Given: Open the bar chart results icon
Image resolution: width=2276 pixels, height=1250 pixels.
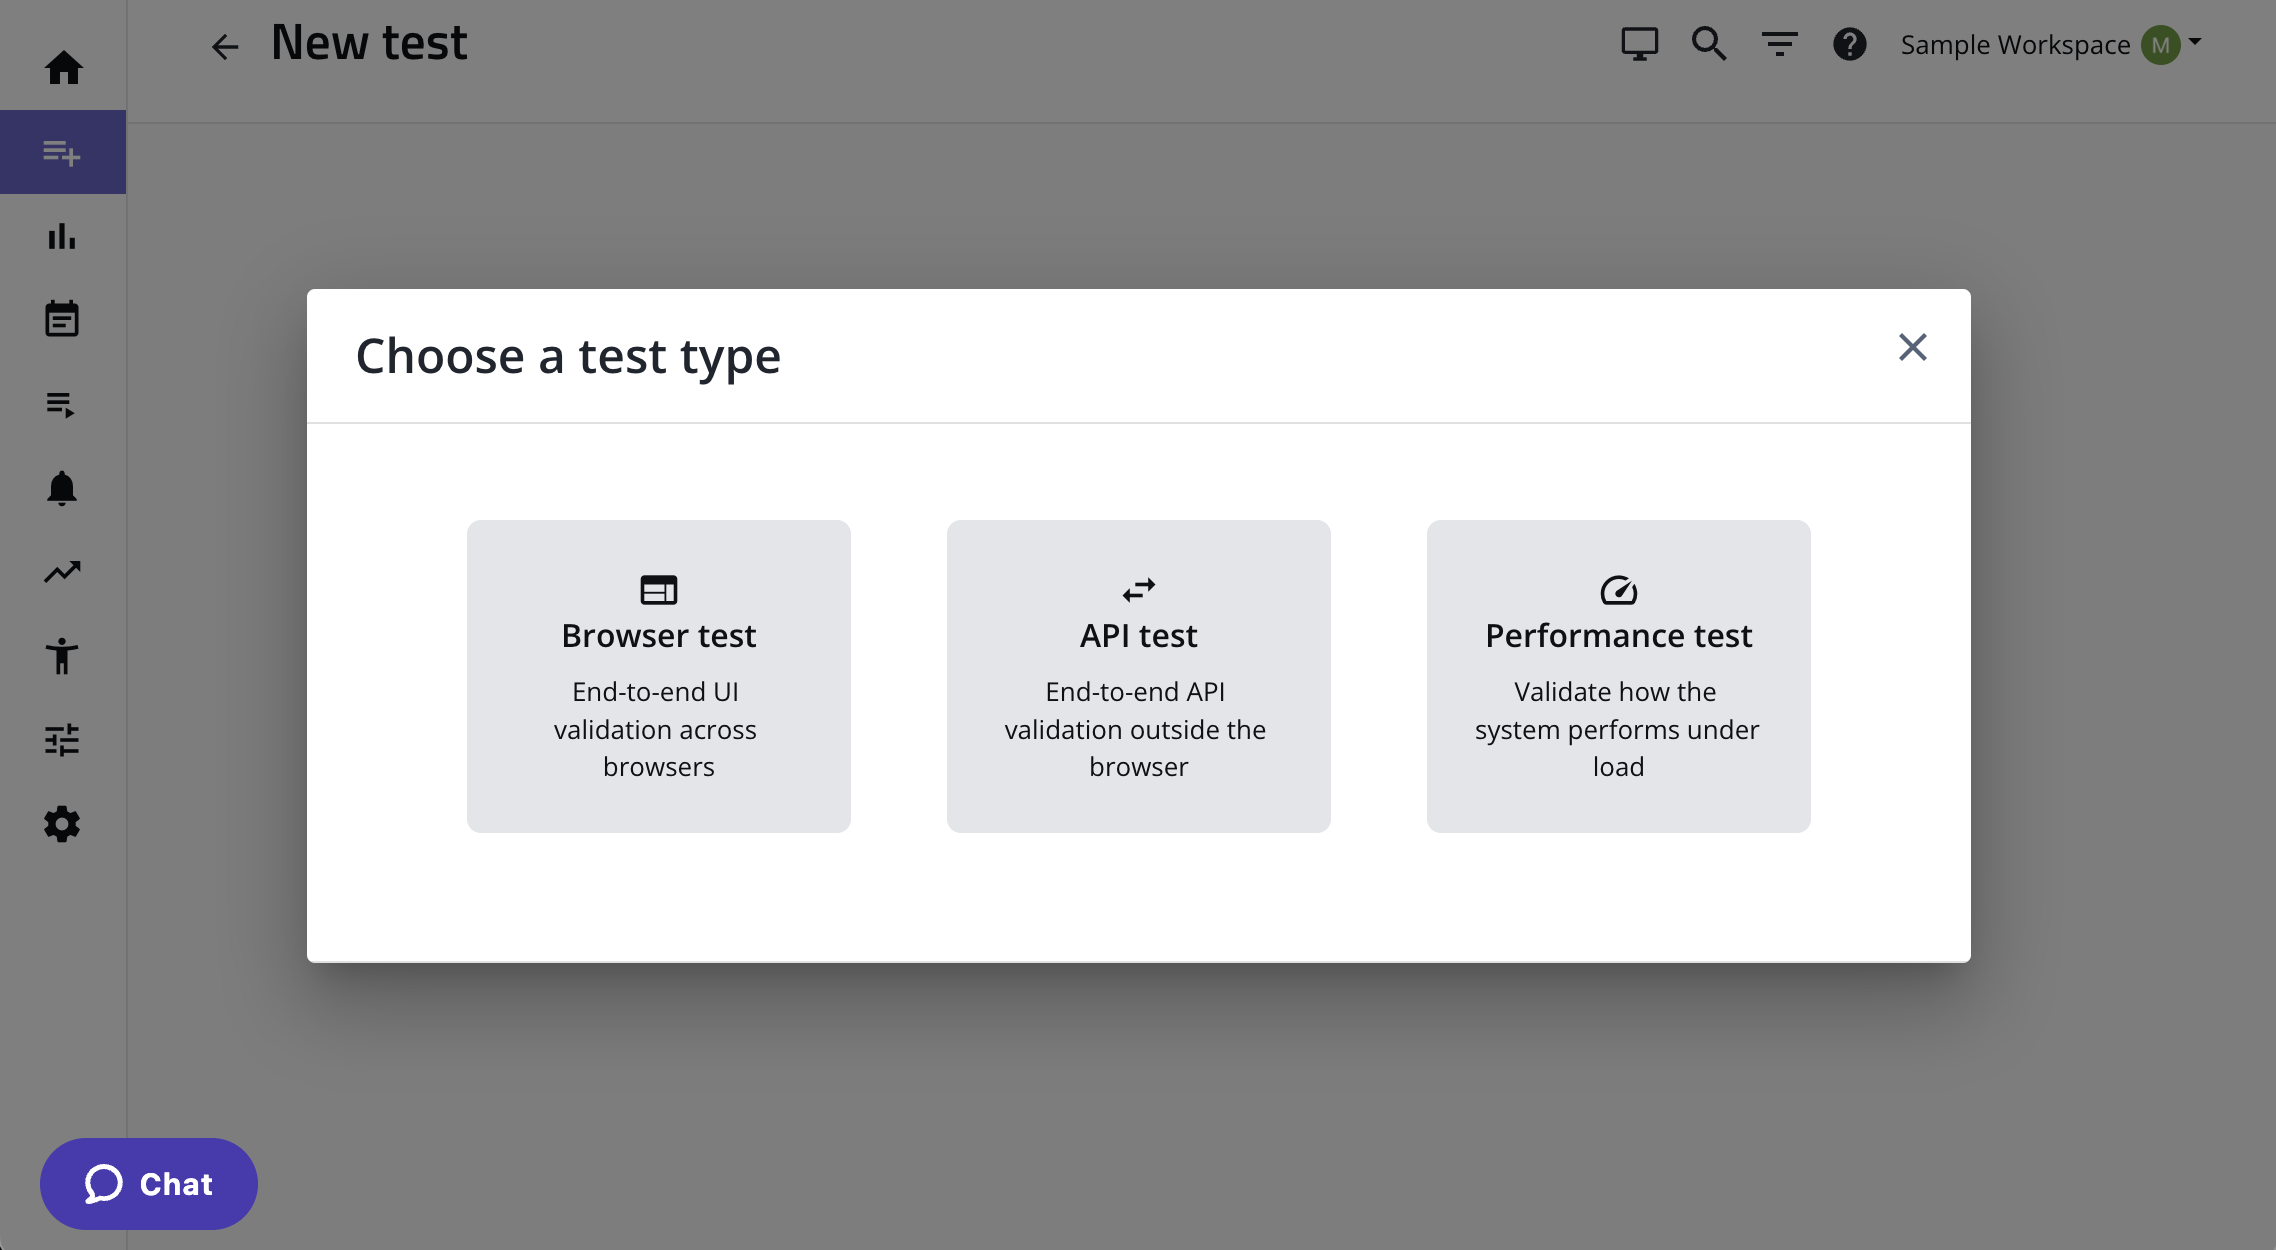Looking at the screenshot, I should 62,236.
